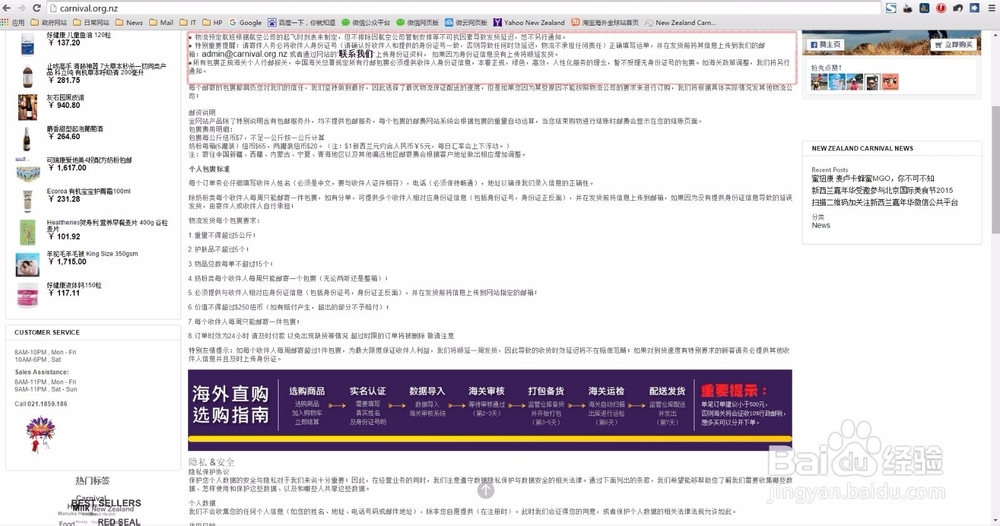Open the IT bookmark folder
Image resolution: width=1000 pixels, height=526 pixels.
tap(188, 22)
